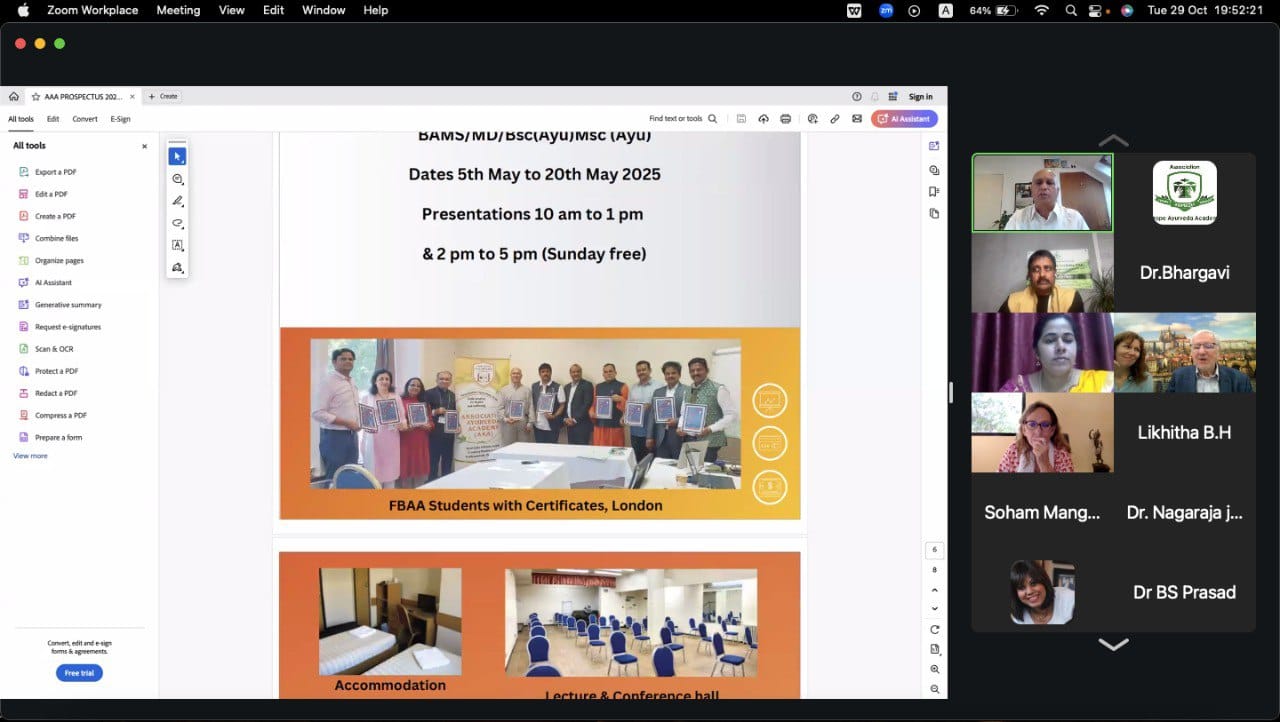This screenshot has height=722, width=1280.
Task: Select Dr BS Prasad participant tile
Action: (x=1184, y=592)
